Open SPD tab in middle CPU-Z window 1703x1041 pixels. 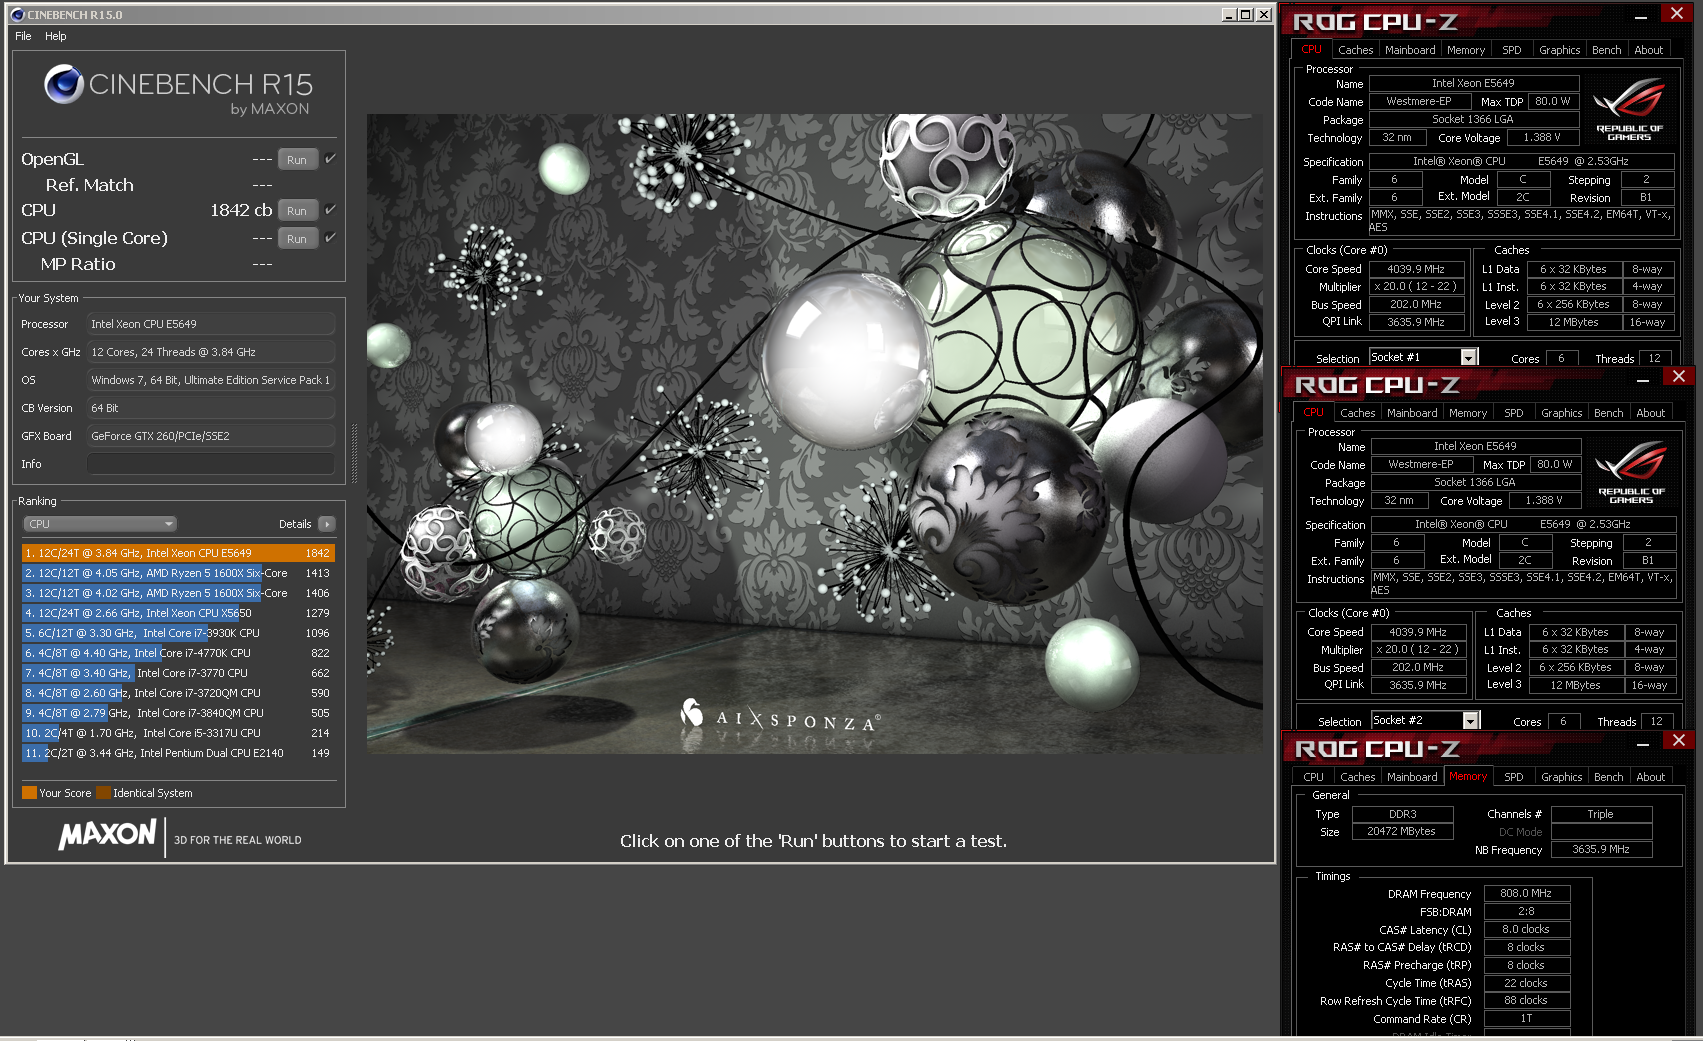pos(1514,413)
